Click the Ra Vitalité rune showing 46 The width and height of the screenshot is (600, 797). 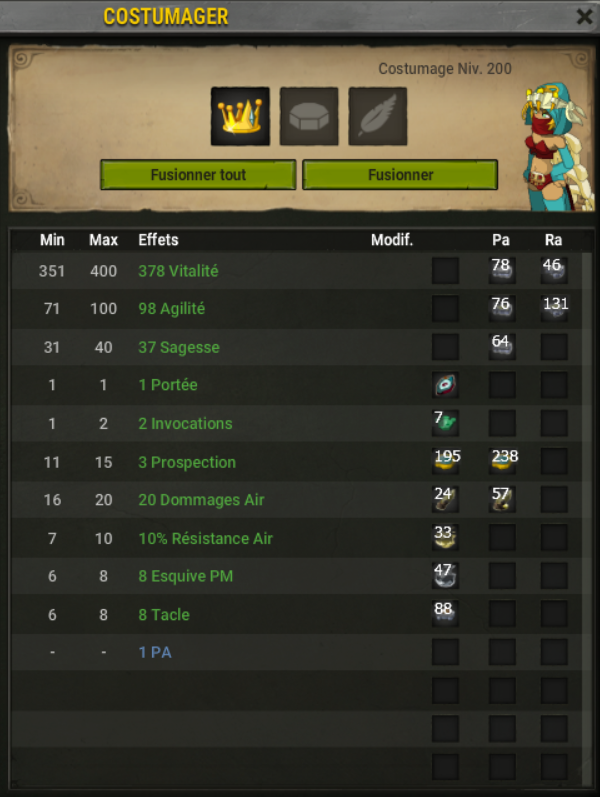click(x=554, y=270)
